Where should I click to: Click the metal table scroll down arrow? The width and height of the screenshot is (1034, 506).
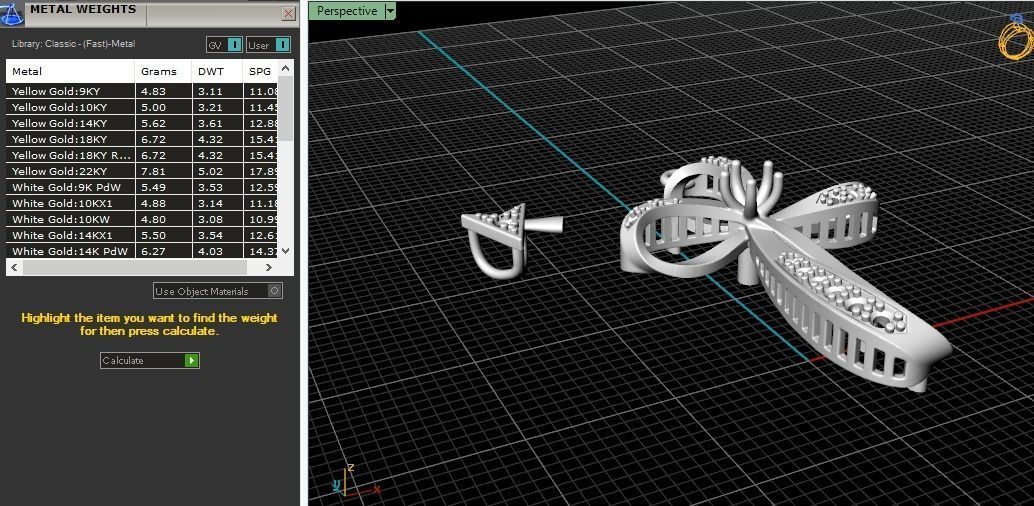pos(286,251)
